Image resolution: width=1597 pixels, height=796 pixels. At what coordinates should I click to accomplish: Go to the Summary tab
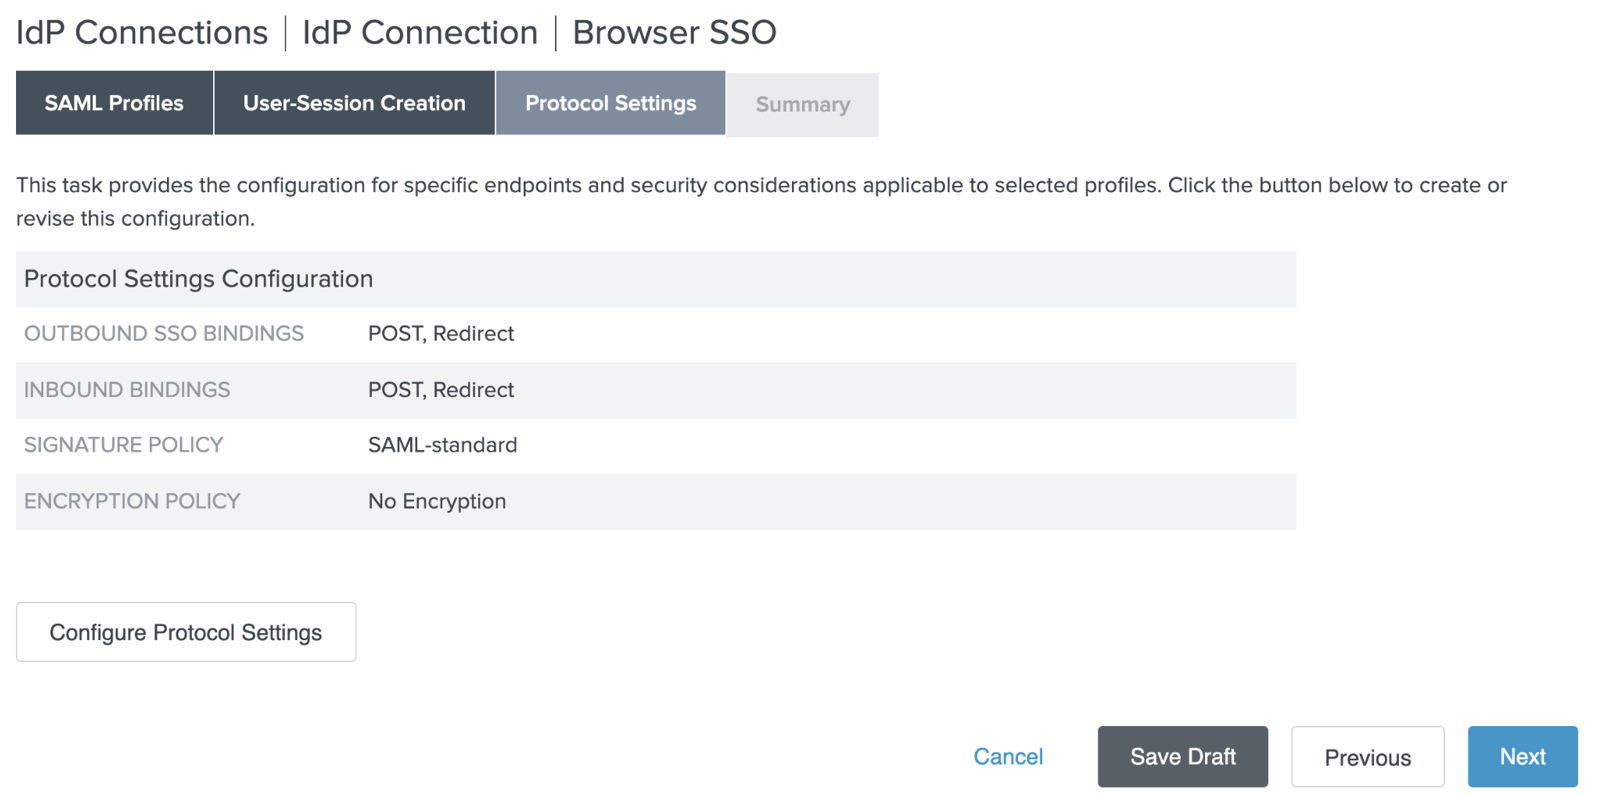[802, 105]
